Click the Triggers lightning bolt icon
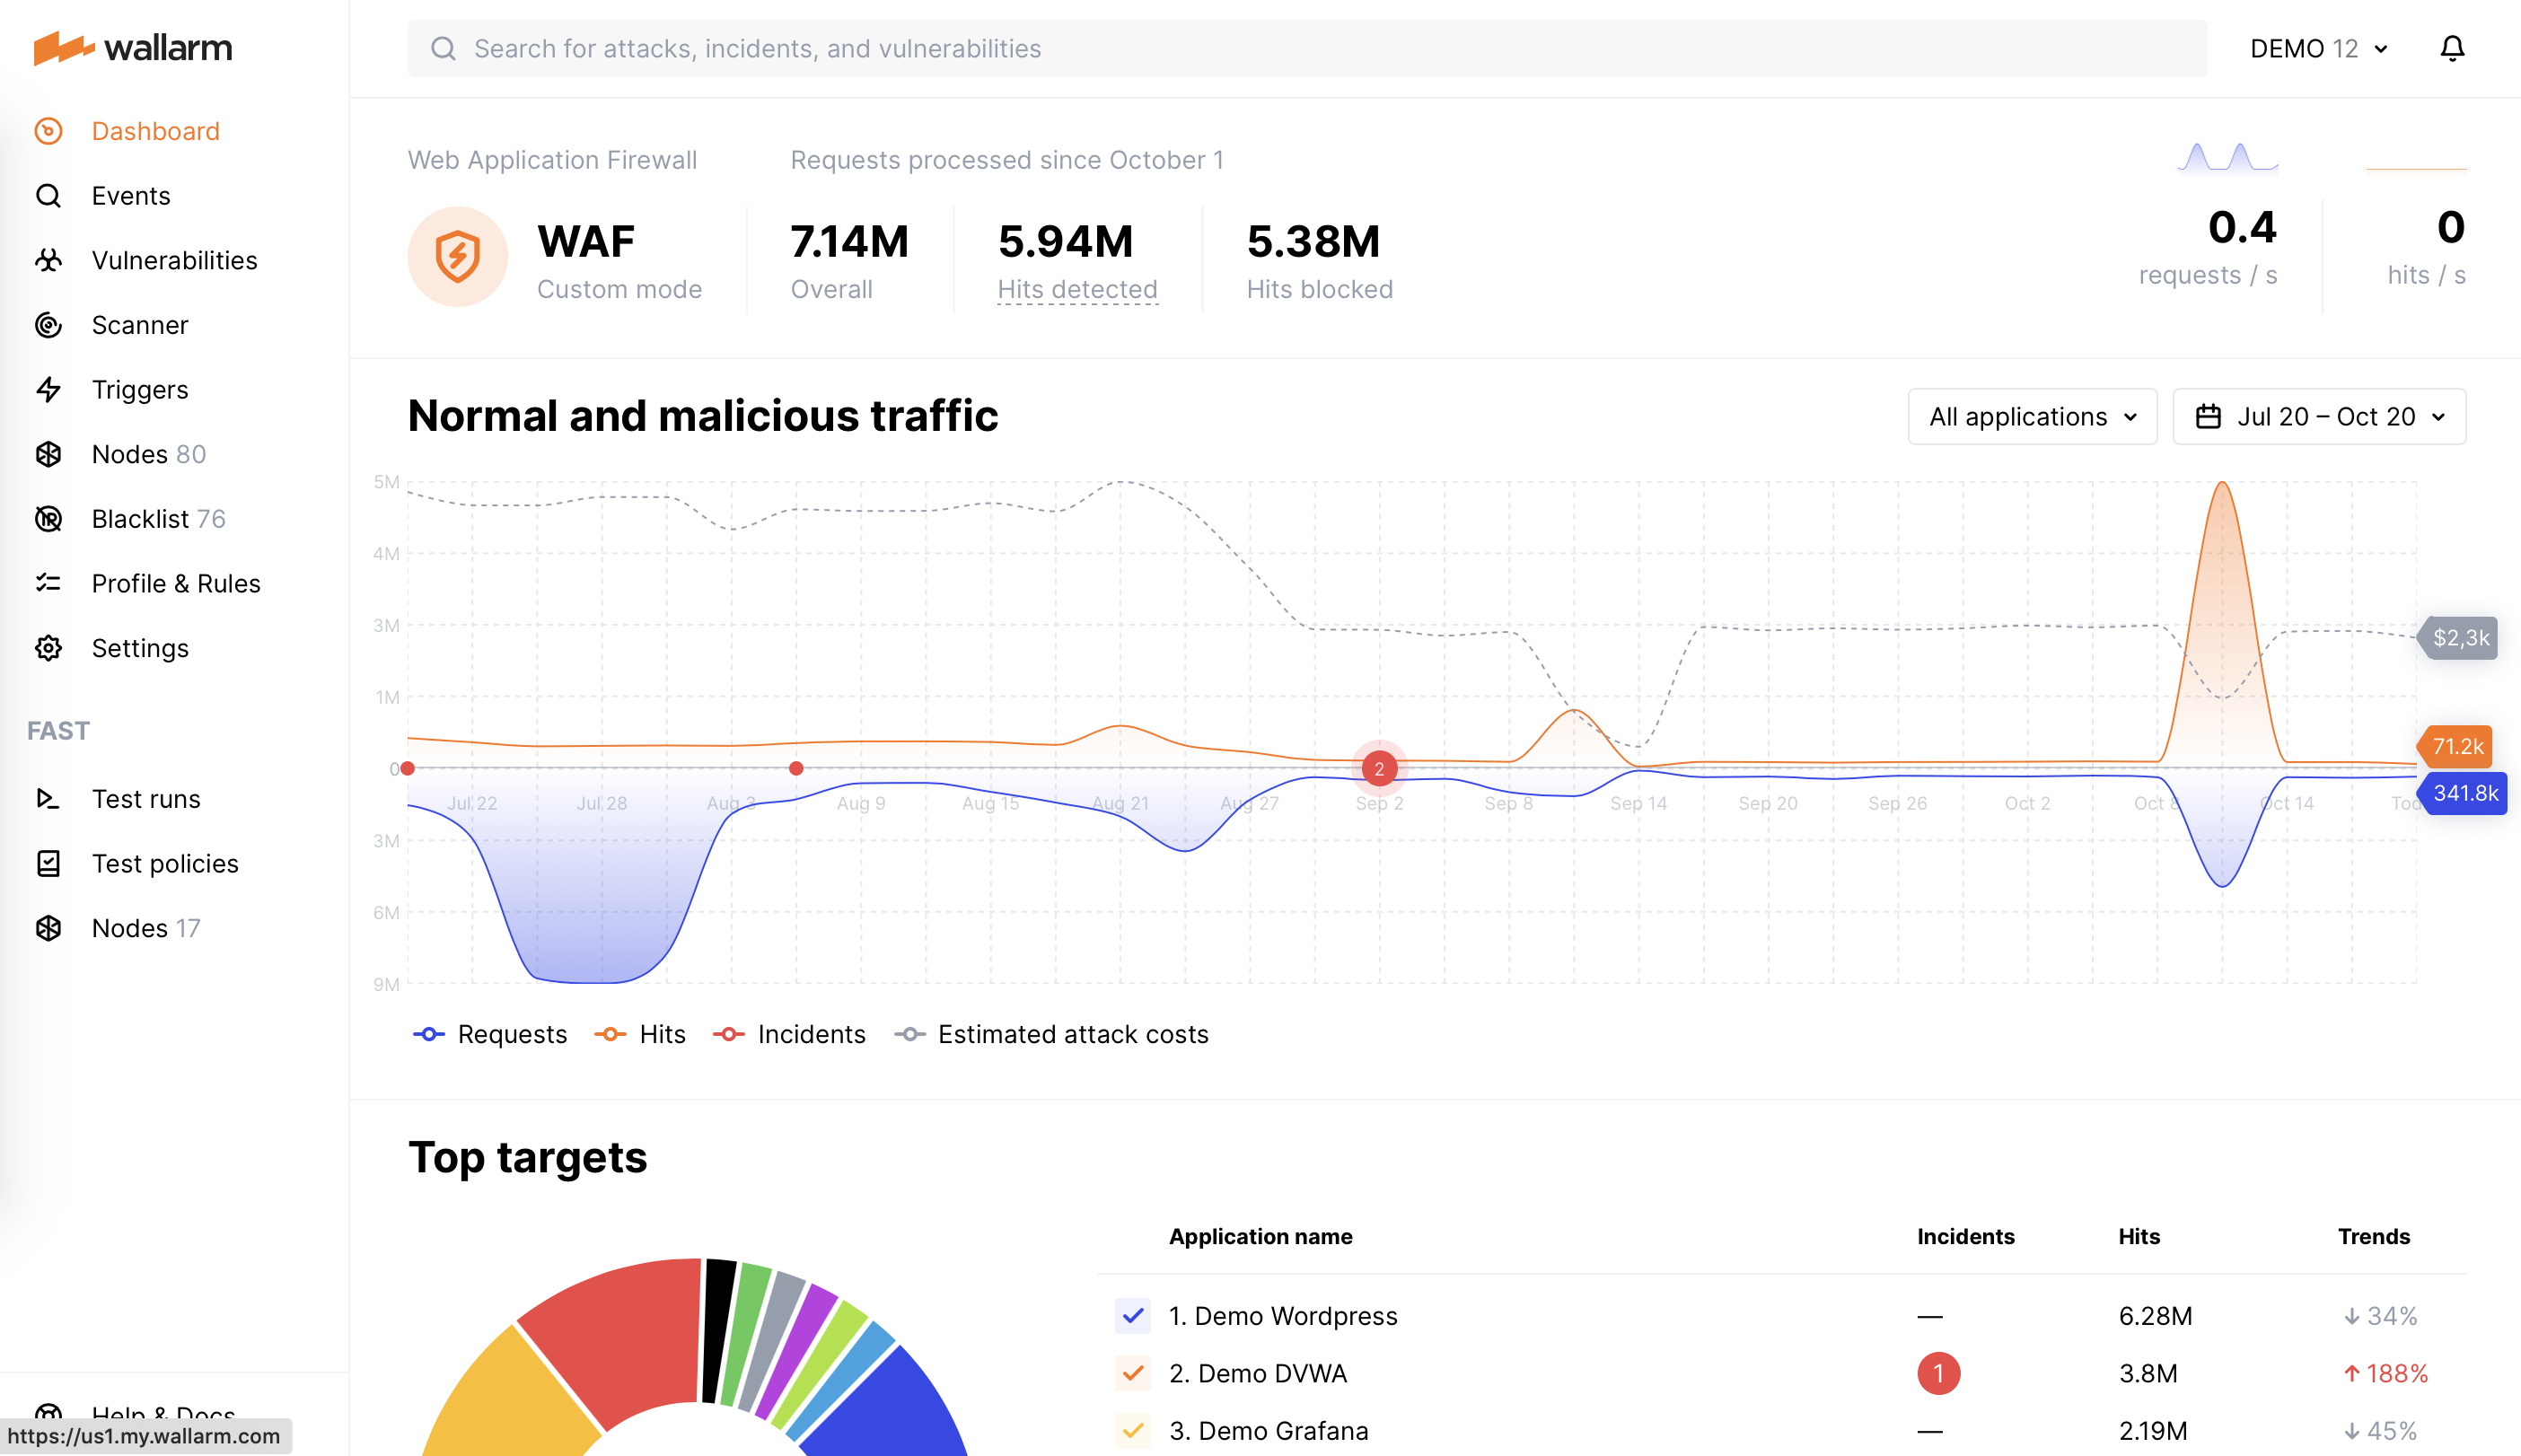 point(48,389)
